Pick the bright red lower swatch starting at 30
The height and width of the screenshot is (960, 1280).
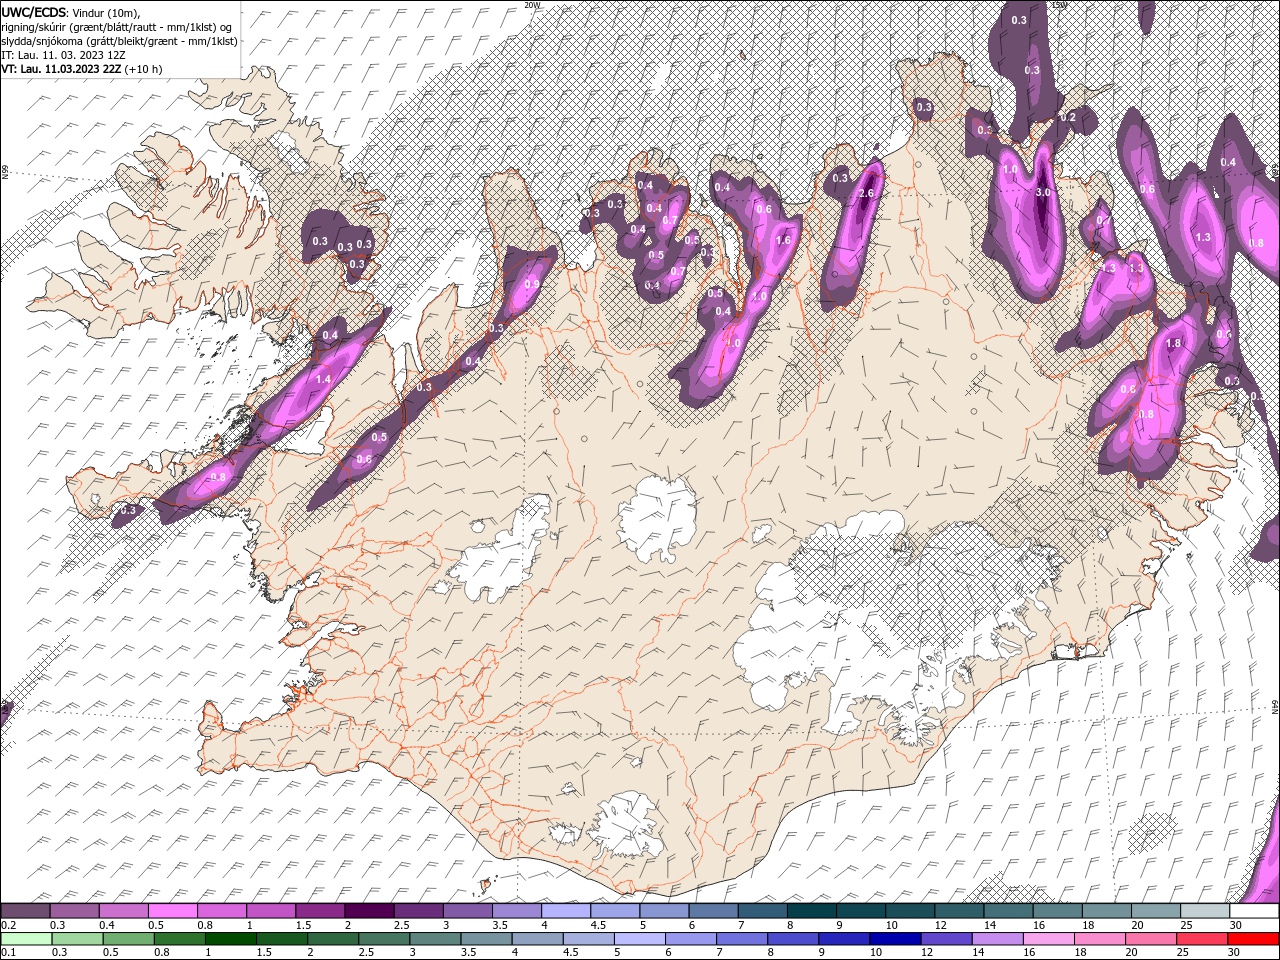click(1252, 938)
